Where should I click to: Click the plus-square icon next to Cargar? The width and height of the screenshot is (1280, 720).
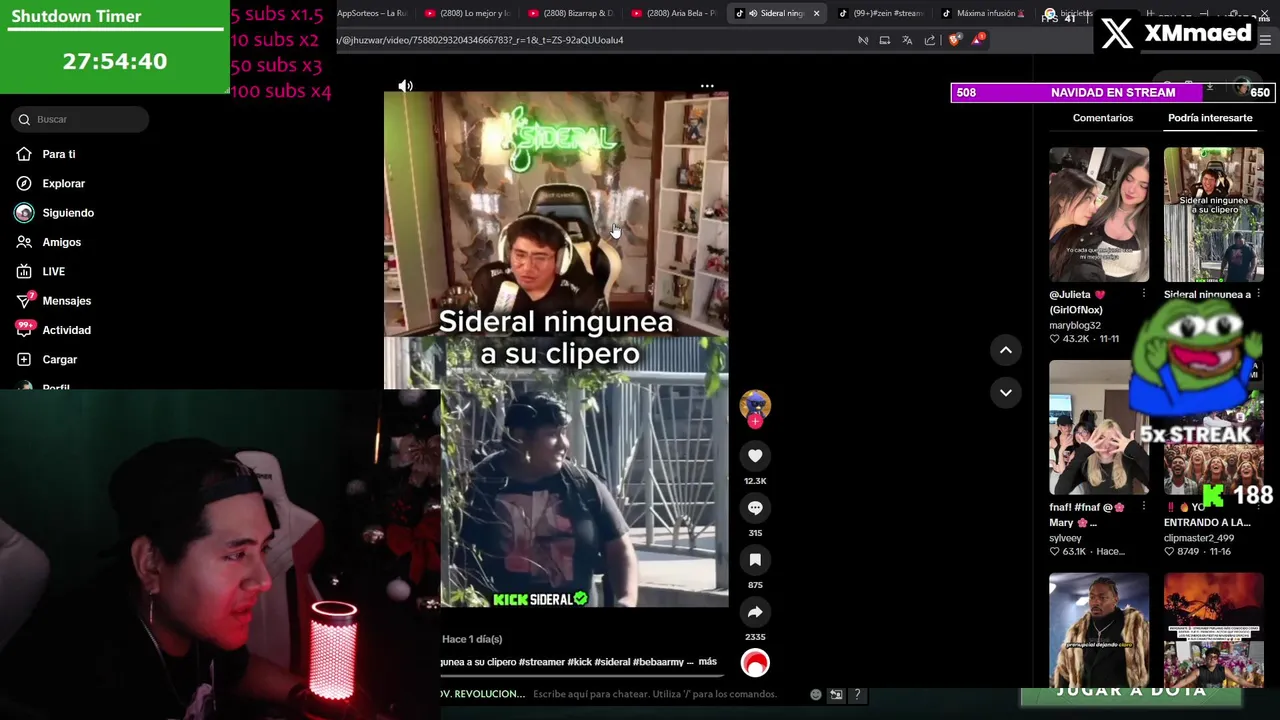(24, 360)
